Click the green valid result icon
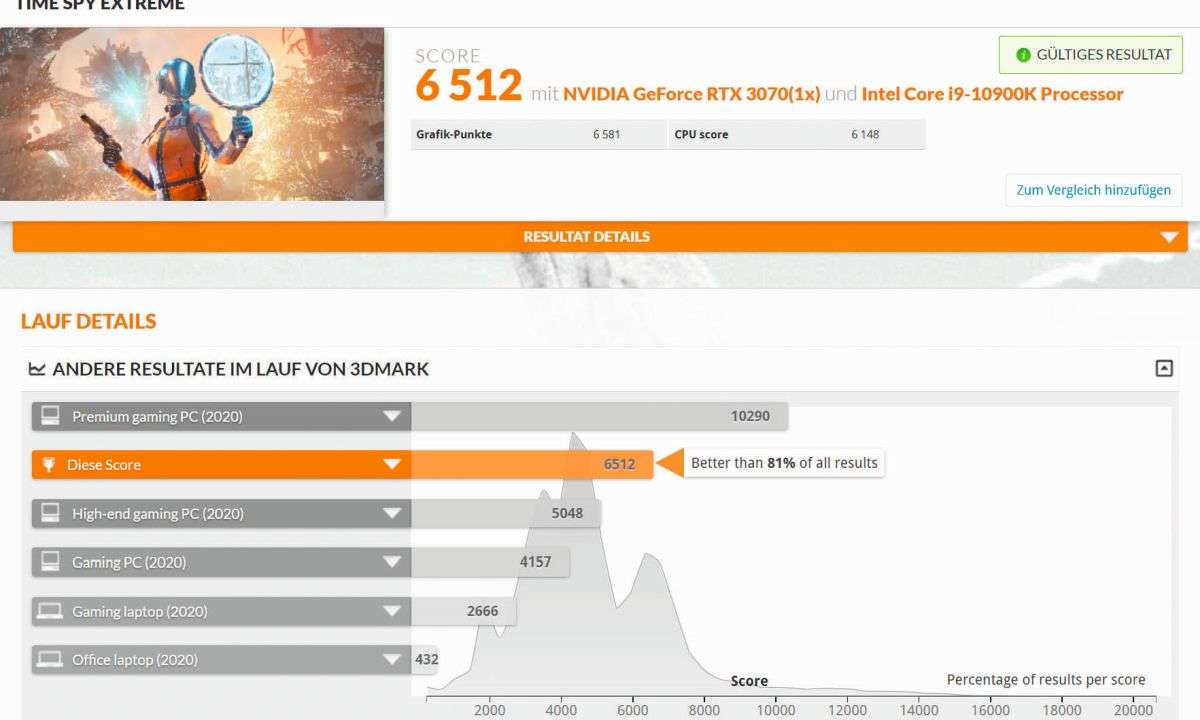 (1023, 55)
